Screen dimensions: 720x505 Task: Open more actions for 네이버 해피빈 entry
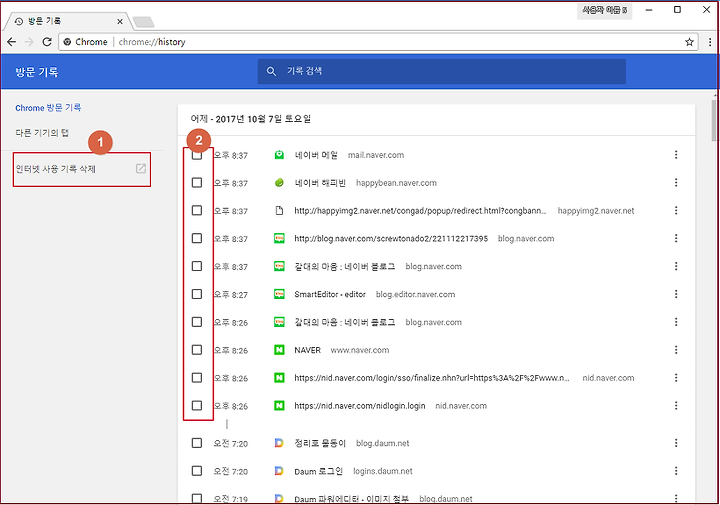coord(676,183)
